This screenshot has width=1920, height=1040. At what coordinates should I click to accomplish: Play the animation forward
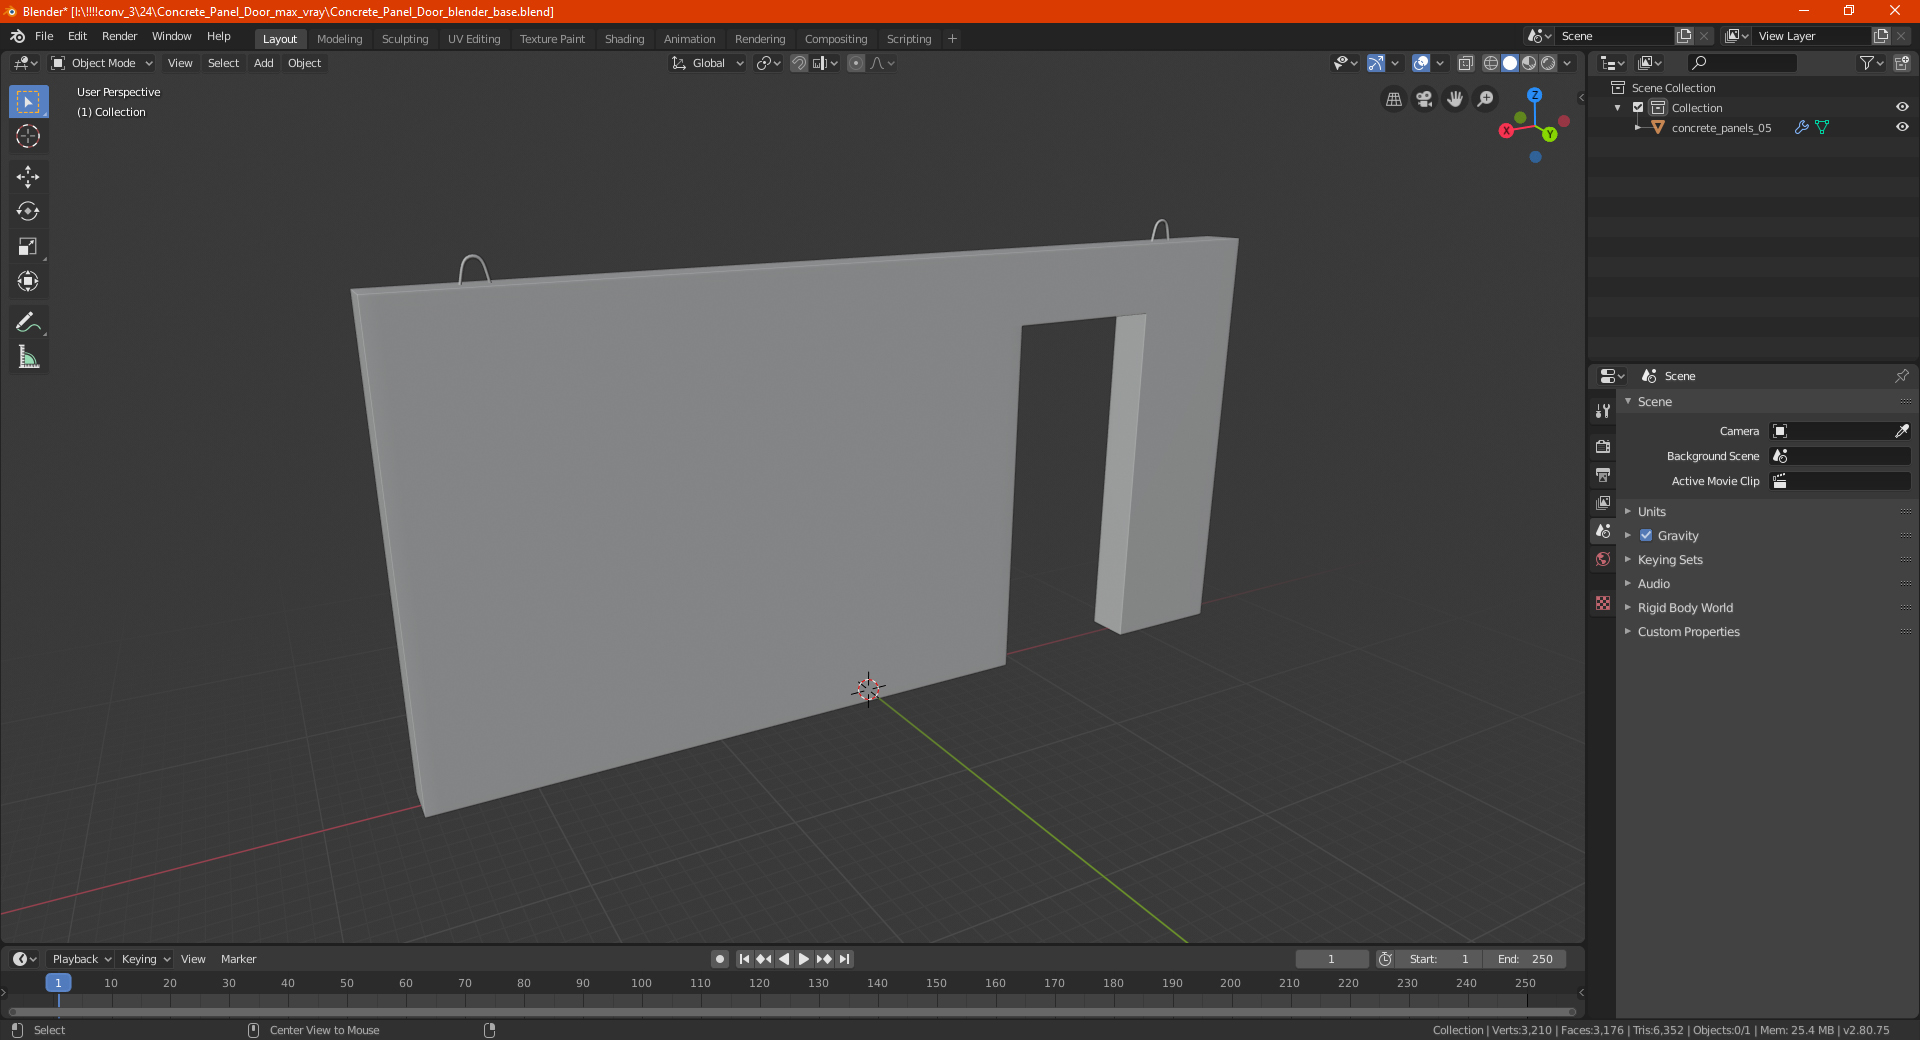point(804,959)
